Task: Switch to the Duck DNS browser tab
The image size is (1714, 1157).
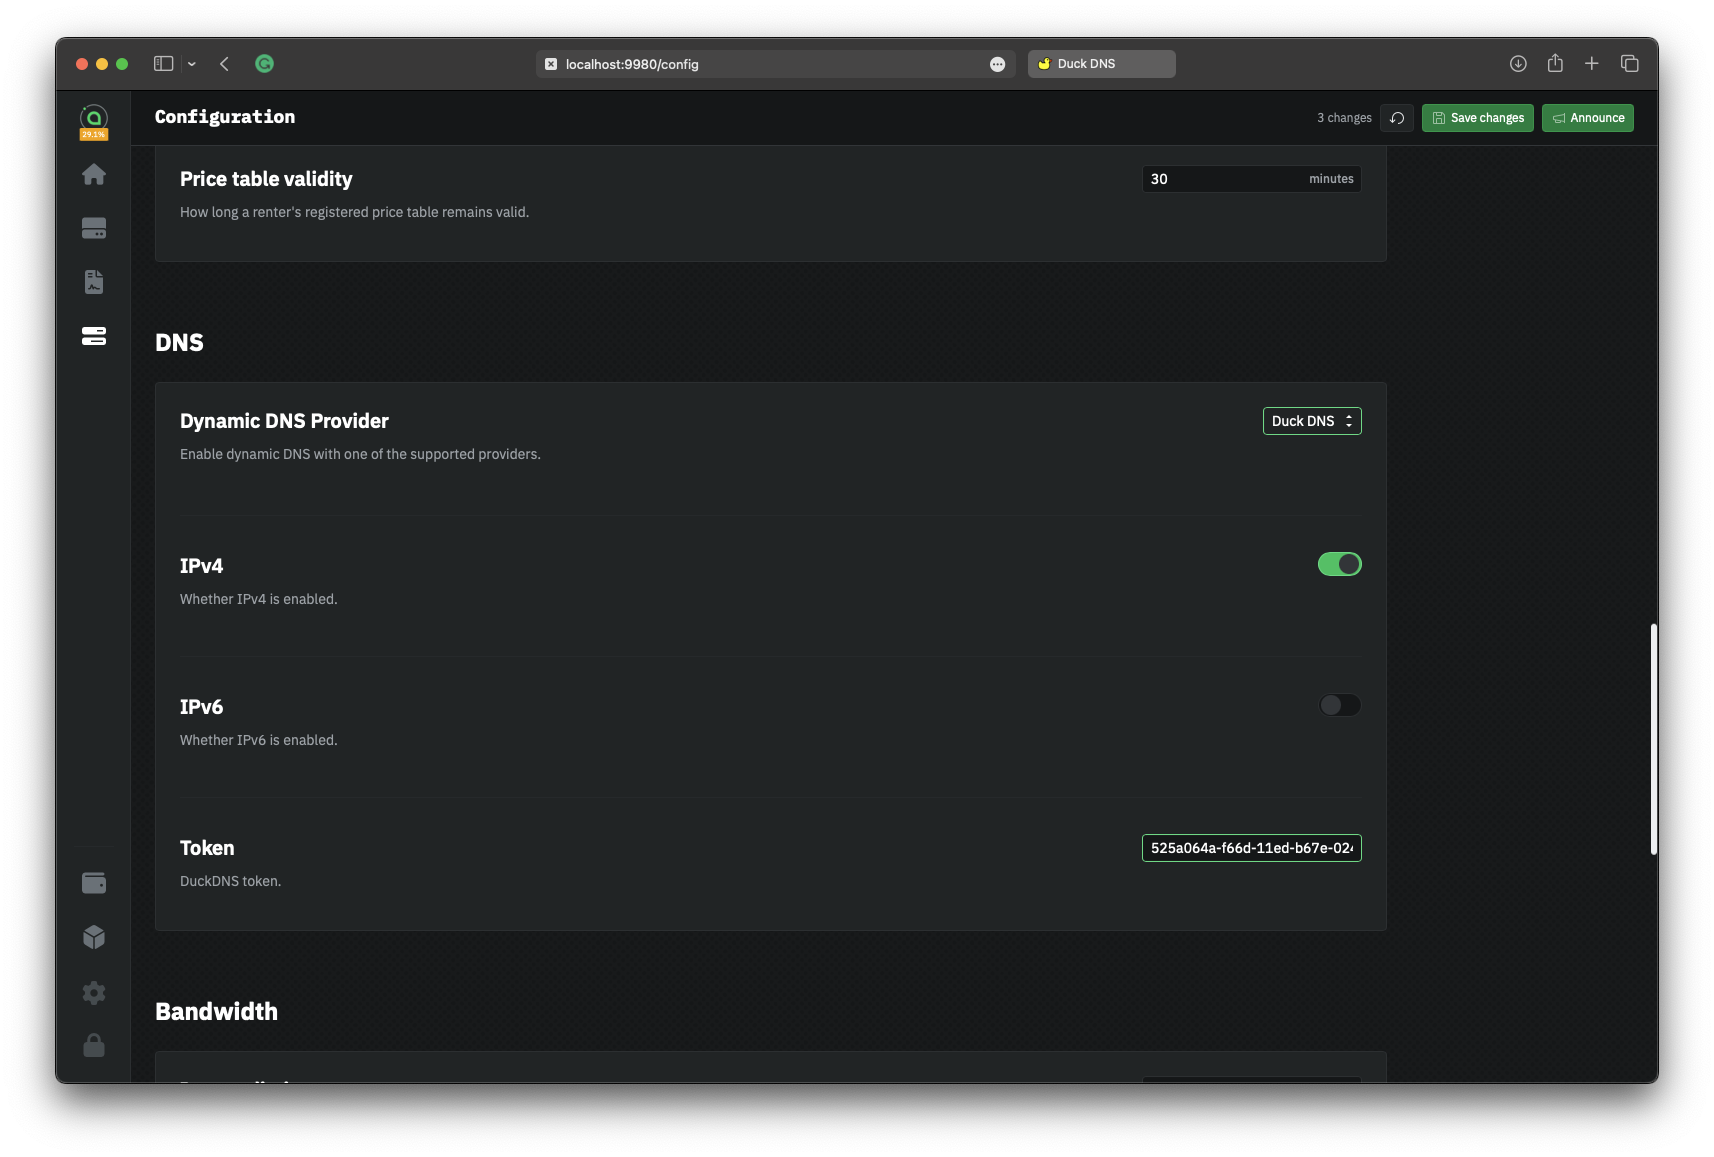Action: pyautogui.click(x=1101, y=64)
